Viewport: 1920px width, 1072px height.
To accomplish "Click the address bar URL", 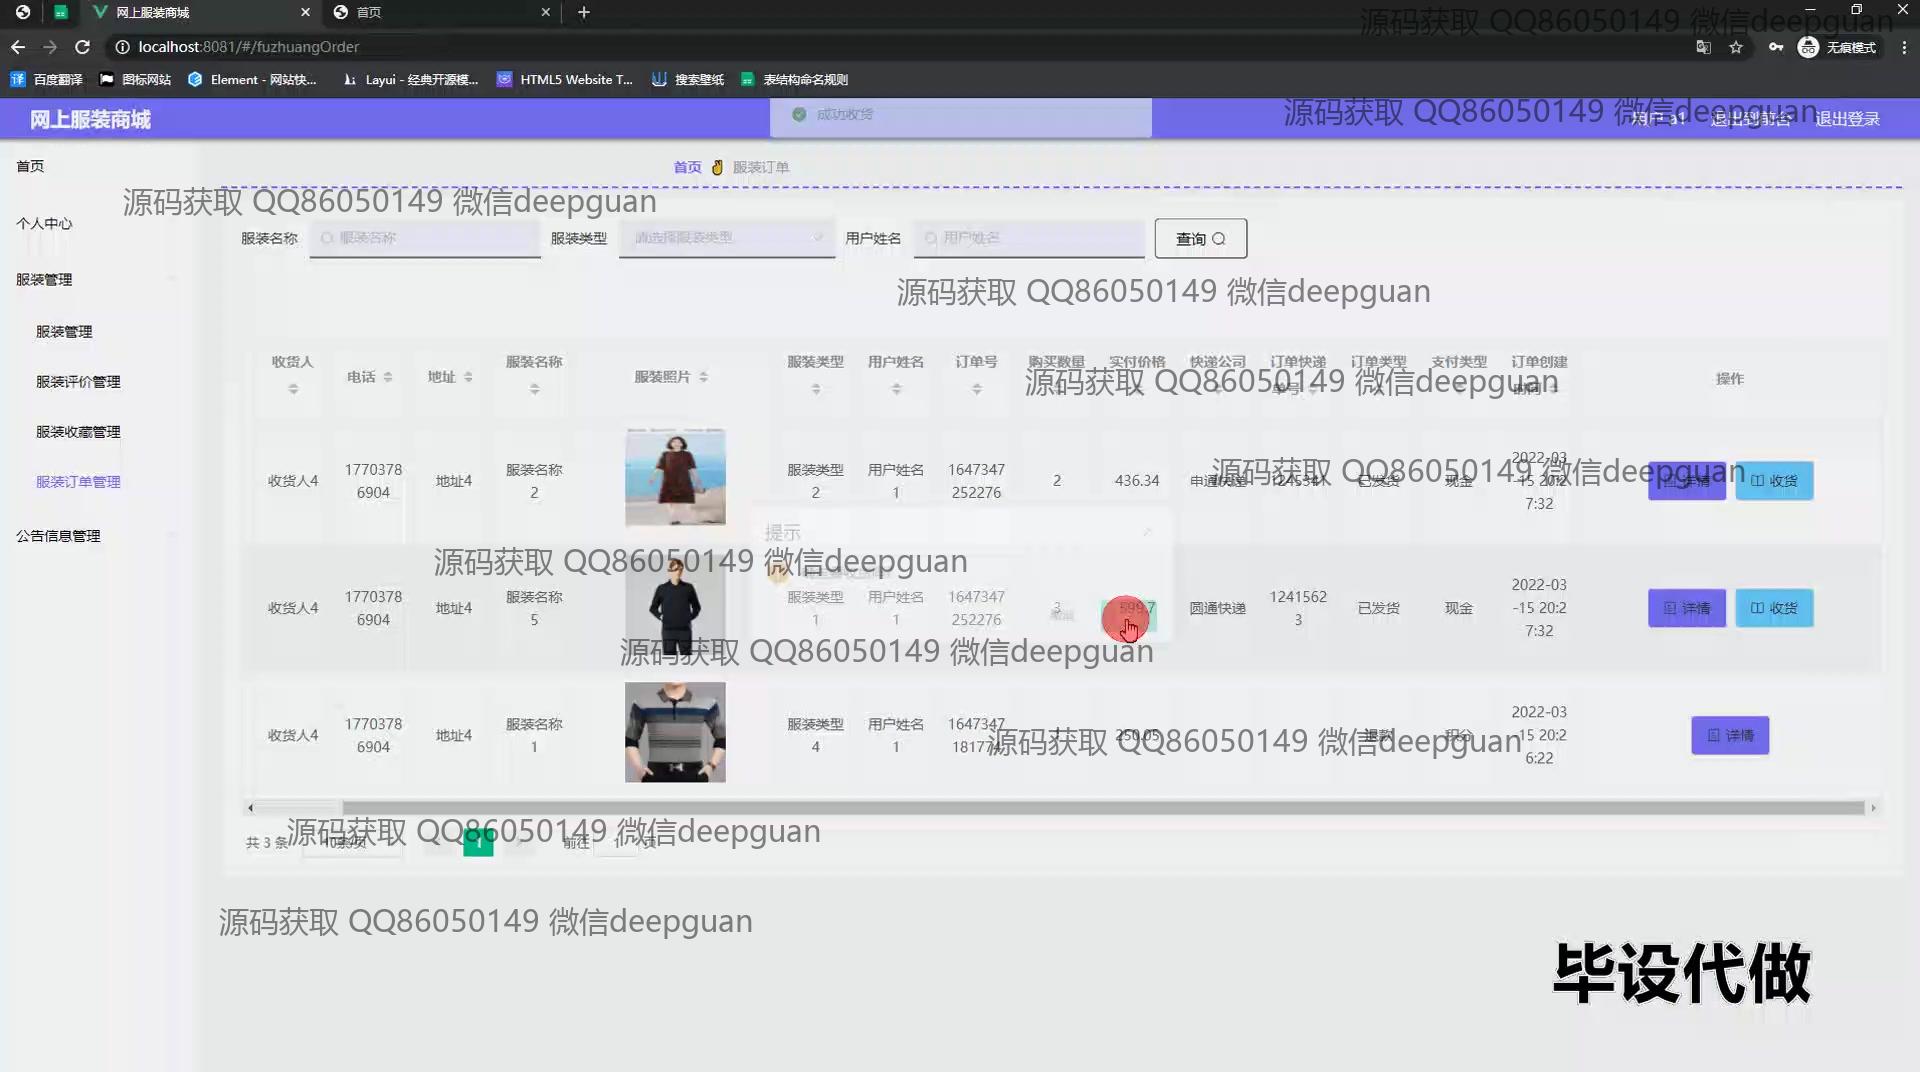I will 249,47.
